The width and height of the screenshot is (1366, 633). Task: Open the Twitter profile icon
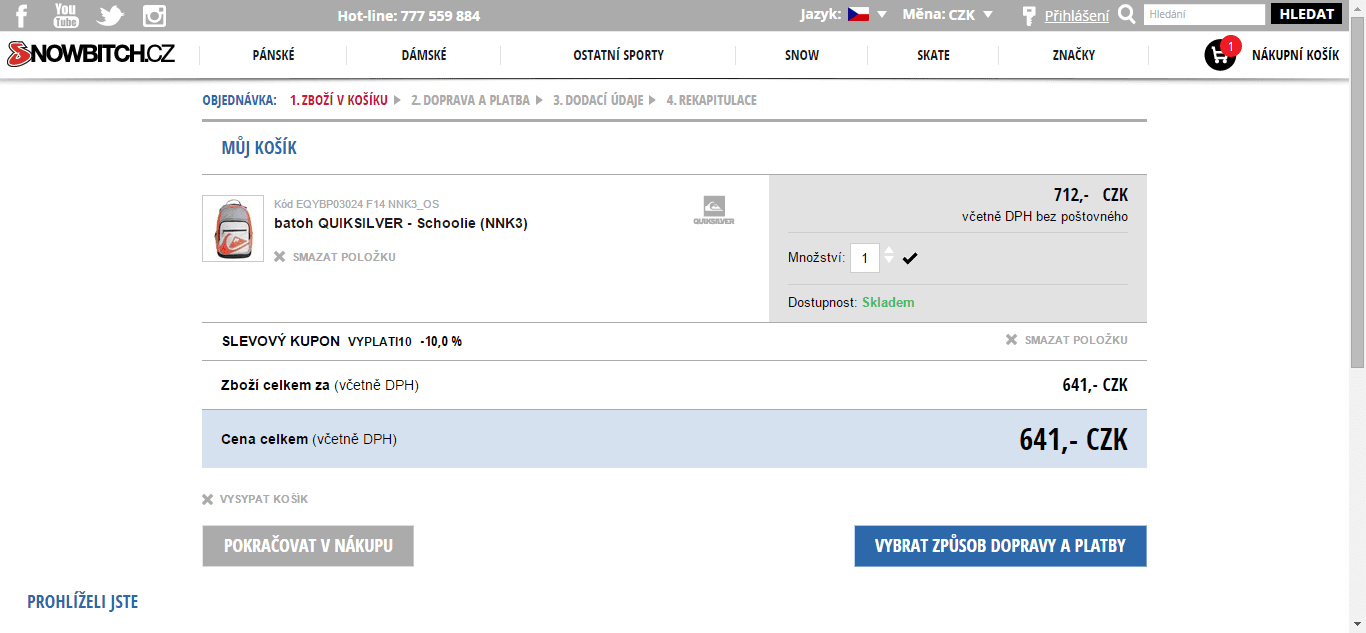110,15
